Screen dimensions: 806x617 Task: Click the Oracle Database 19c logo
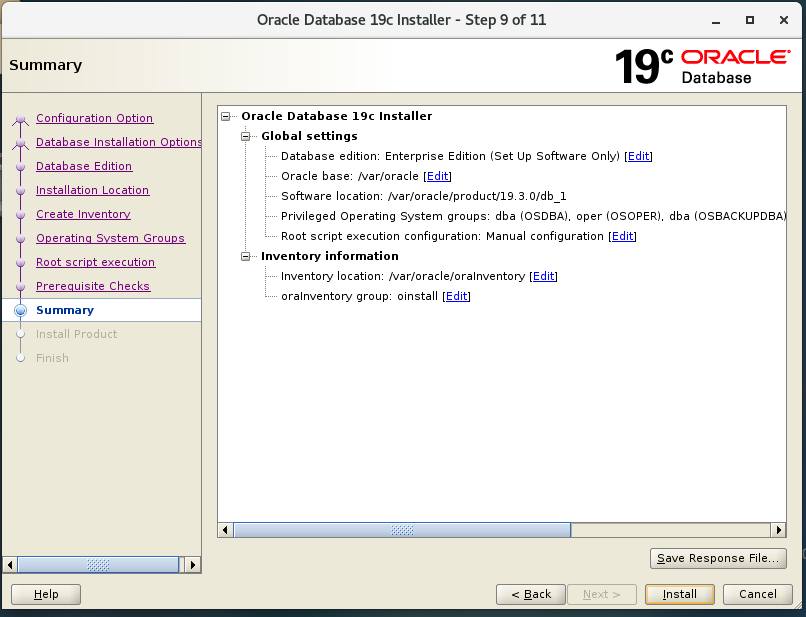(700, 64)
